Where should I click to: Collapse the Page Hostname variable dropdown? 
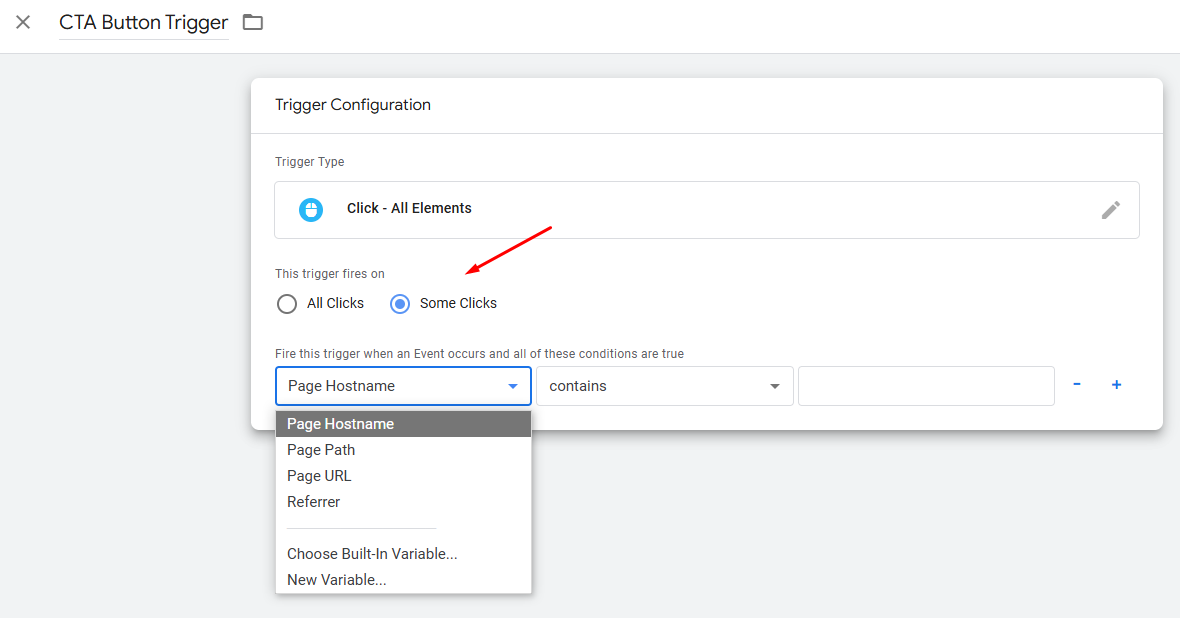pyautogui.click(x=403, y=386)
